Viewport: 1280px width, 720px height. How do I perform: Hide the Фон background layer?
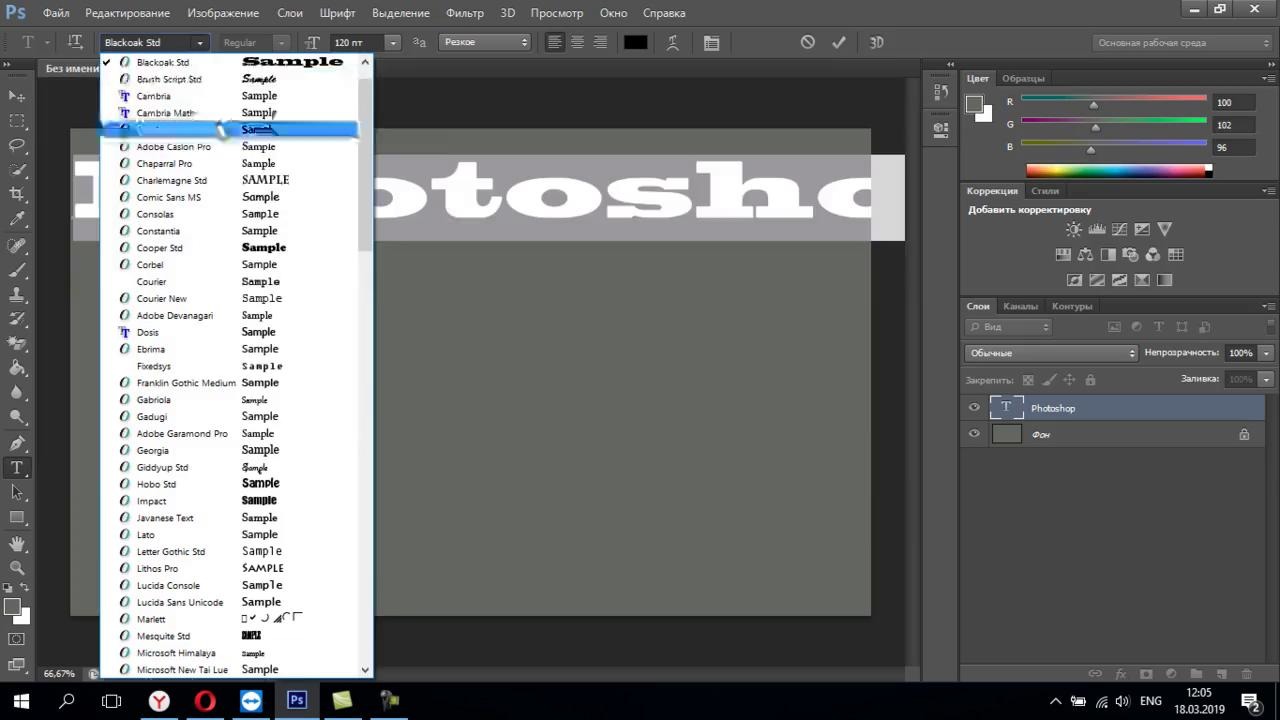(974, 434)
